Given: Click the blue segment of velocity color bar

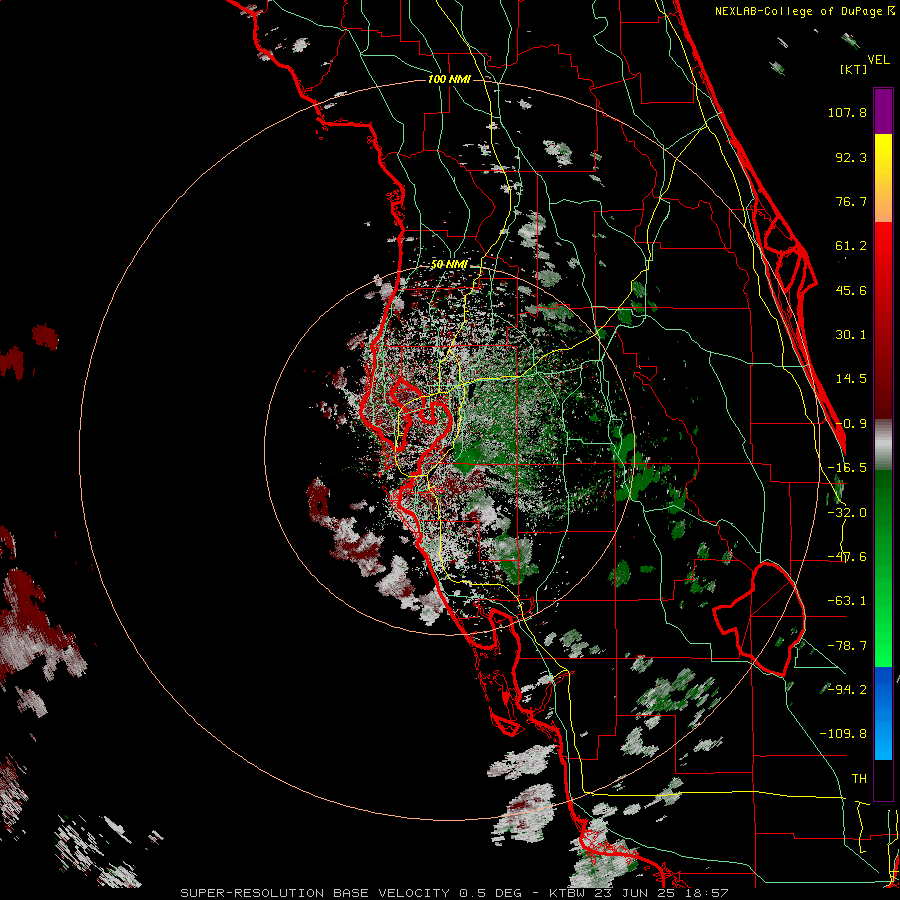Looking at the screenshot, I should [883, 713].
